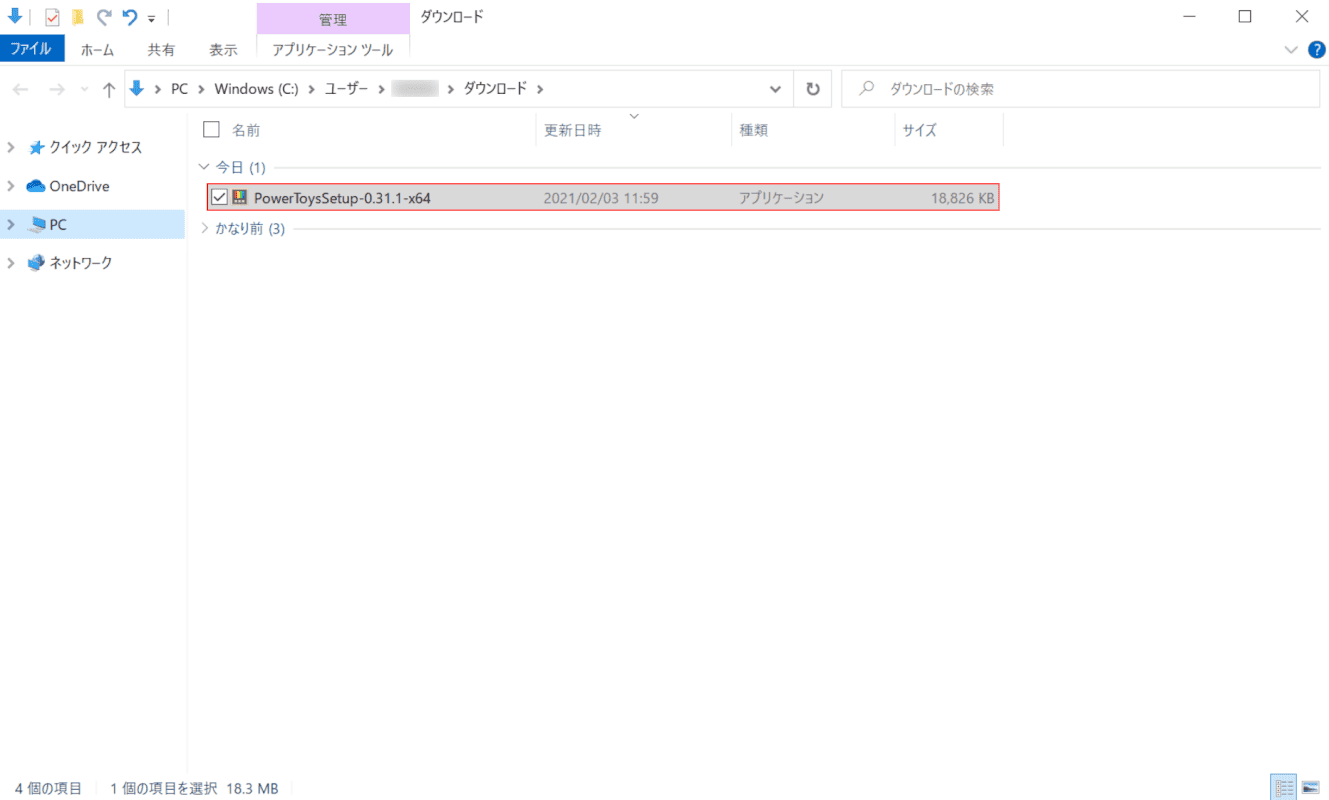Expand the かなり前 (3) group
1329x800 pixels.
pyautogui.click(x=205, y=229)
